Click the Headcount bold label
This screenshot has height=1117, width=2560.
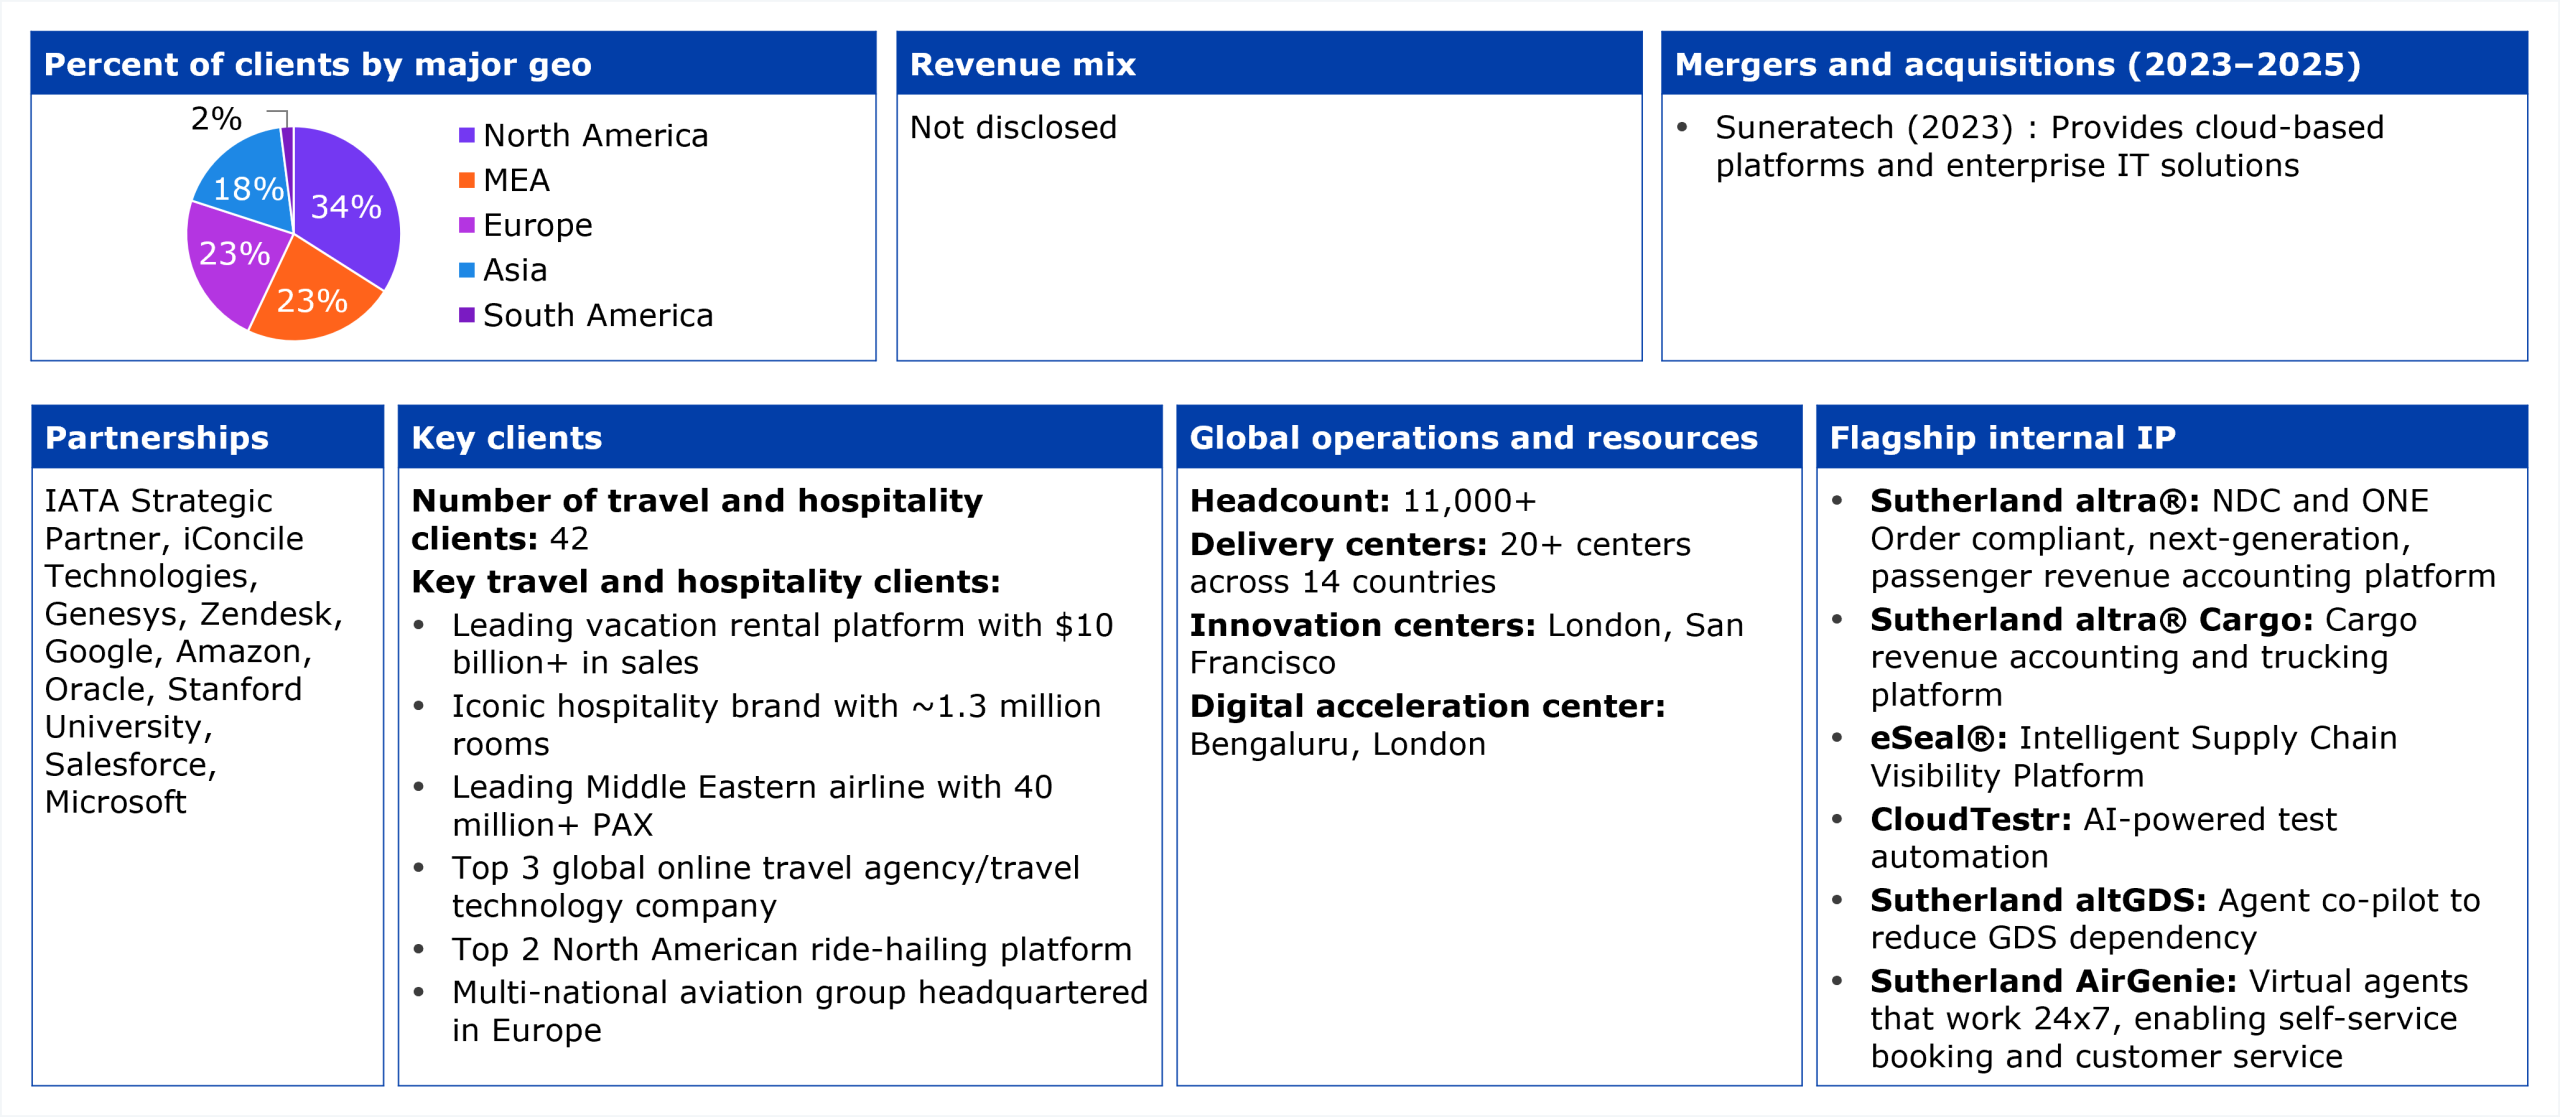[x=1289, y=500]
